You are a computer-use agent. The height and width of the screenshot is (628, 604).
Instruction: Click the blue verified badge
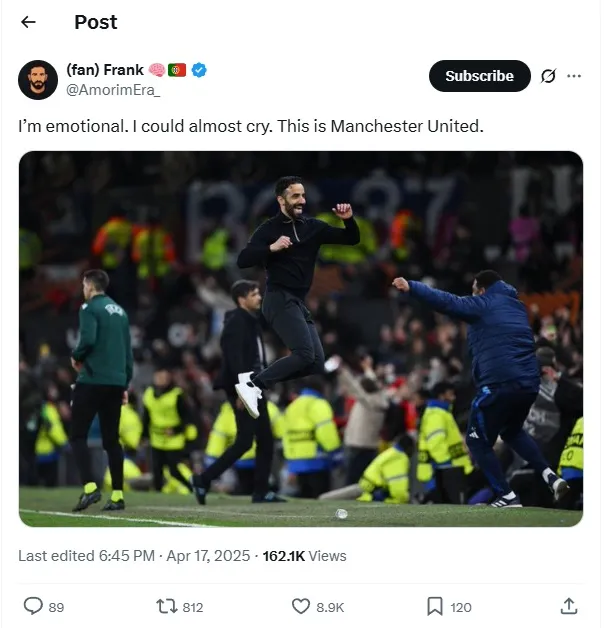[x=199, y=70]
